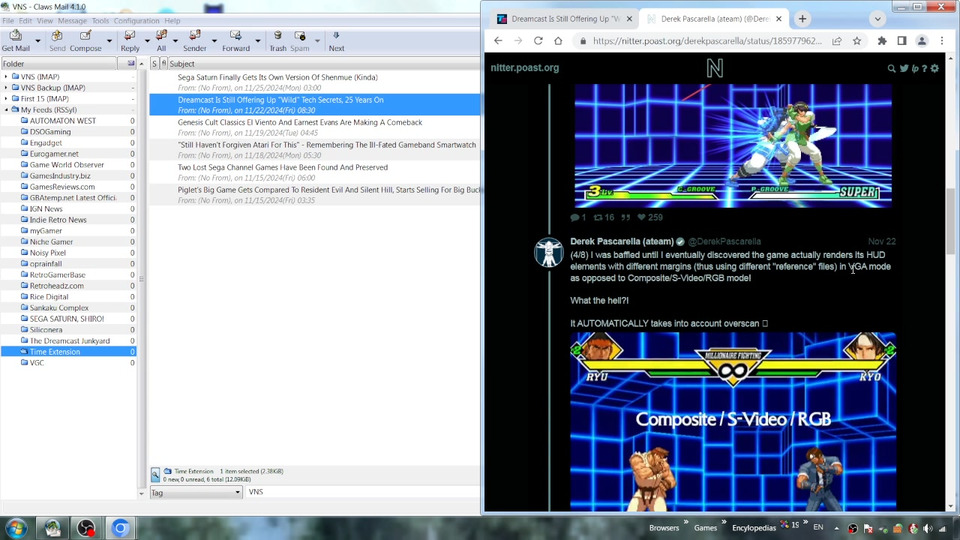This screenshot has height=540, width=960.
Task: Expand the VNS Backup (IMAP) account
Action: [6, 88]
